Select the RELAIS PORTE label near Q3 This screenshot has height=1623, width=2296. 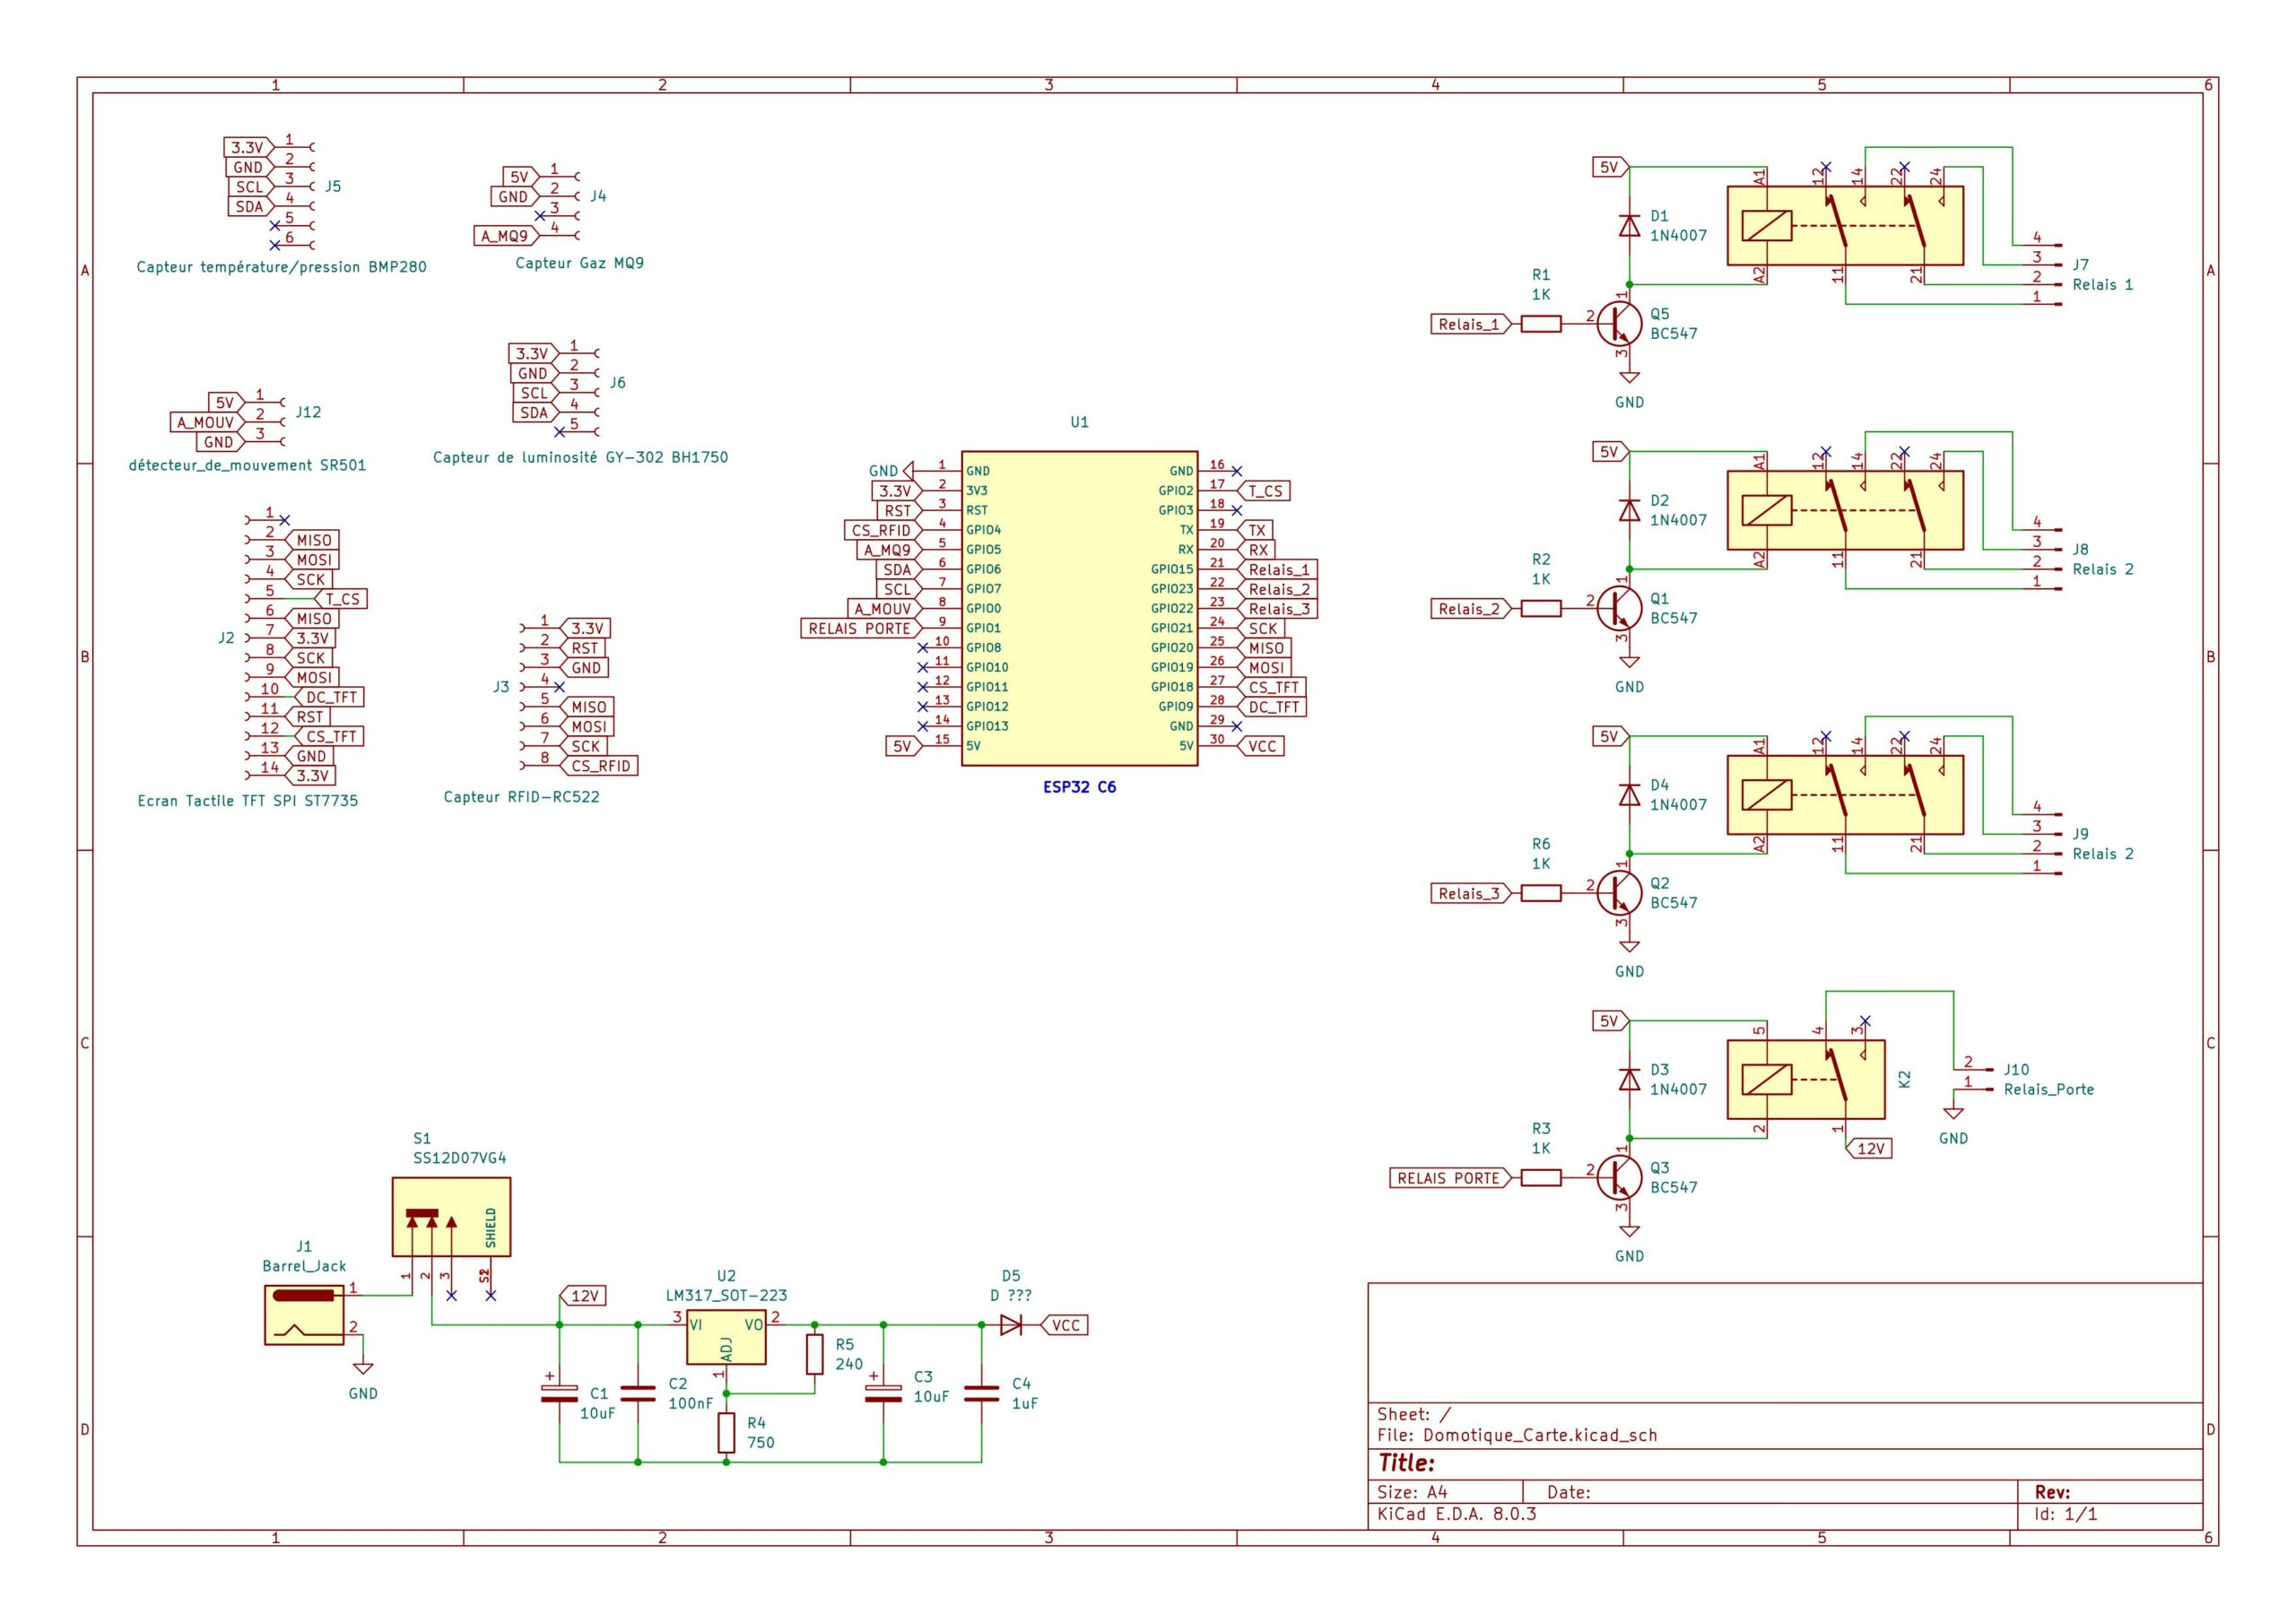click(1448, 1178)
